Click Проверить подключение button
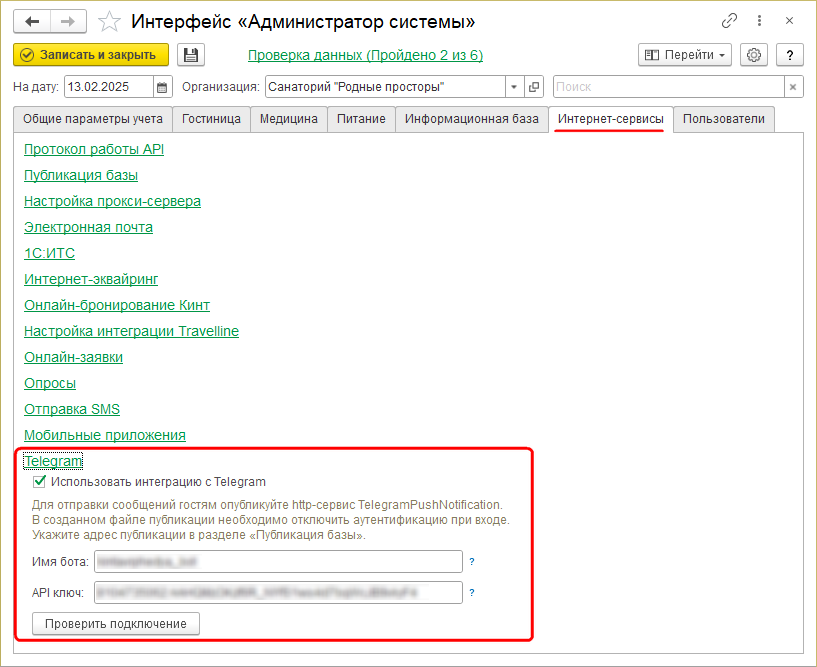 (116, 624)
